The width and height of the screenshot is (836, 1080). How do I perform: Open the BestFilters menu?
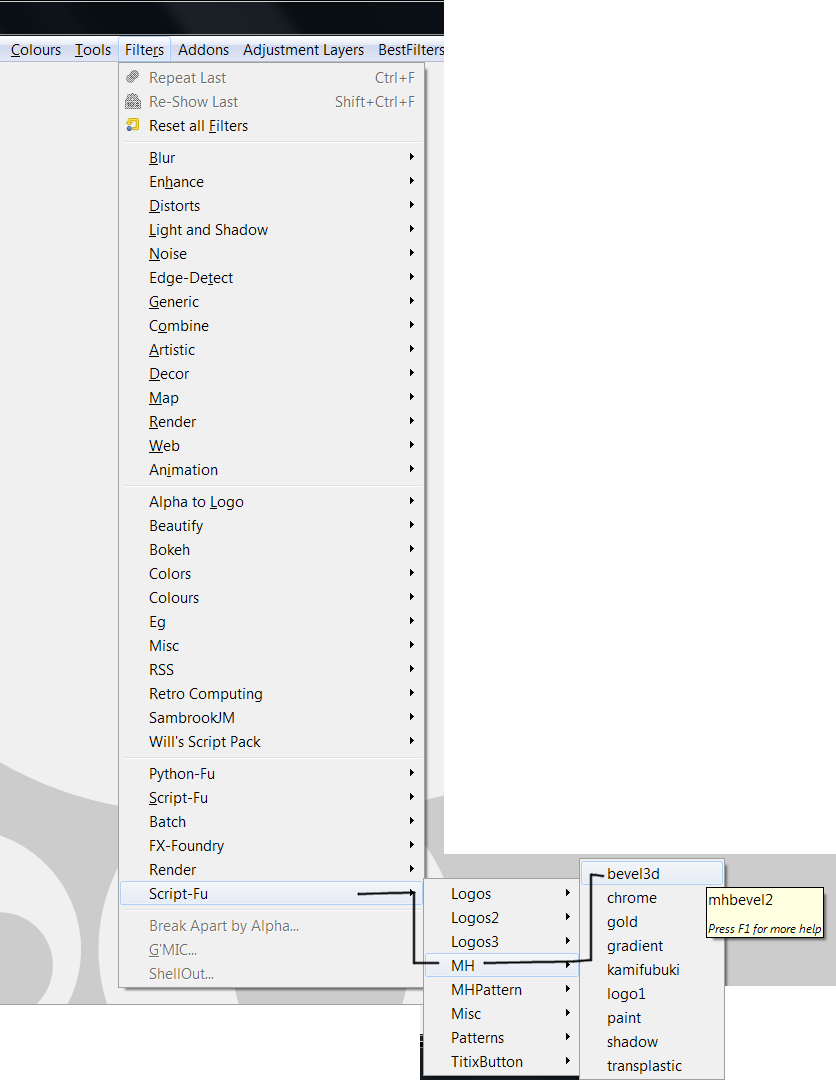click(x=410, y=50)
